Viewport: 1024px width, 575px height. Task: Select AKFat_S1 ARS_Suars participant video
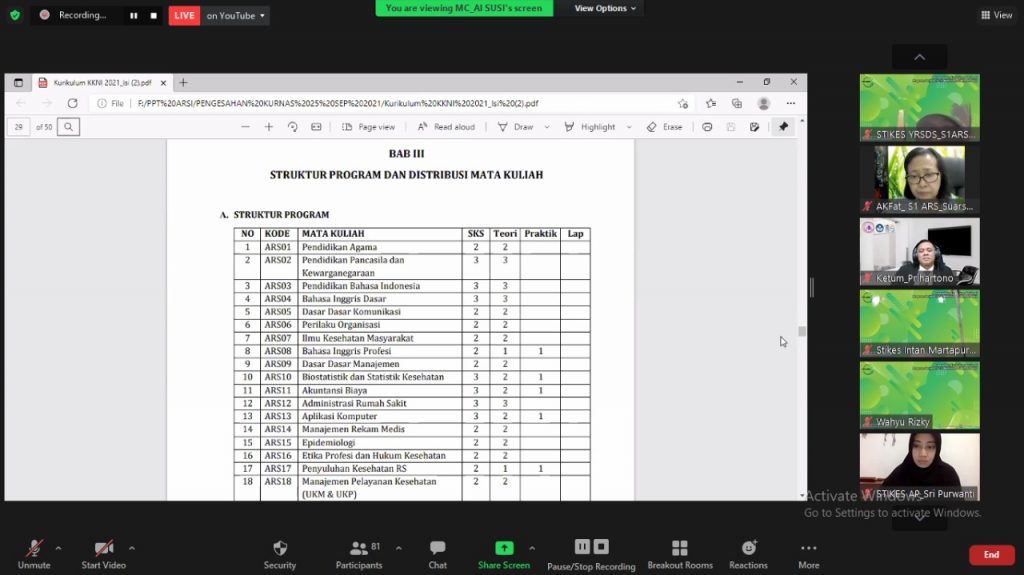[920, 179]
